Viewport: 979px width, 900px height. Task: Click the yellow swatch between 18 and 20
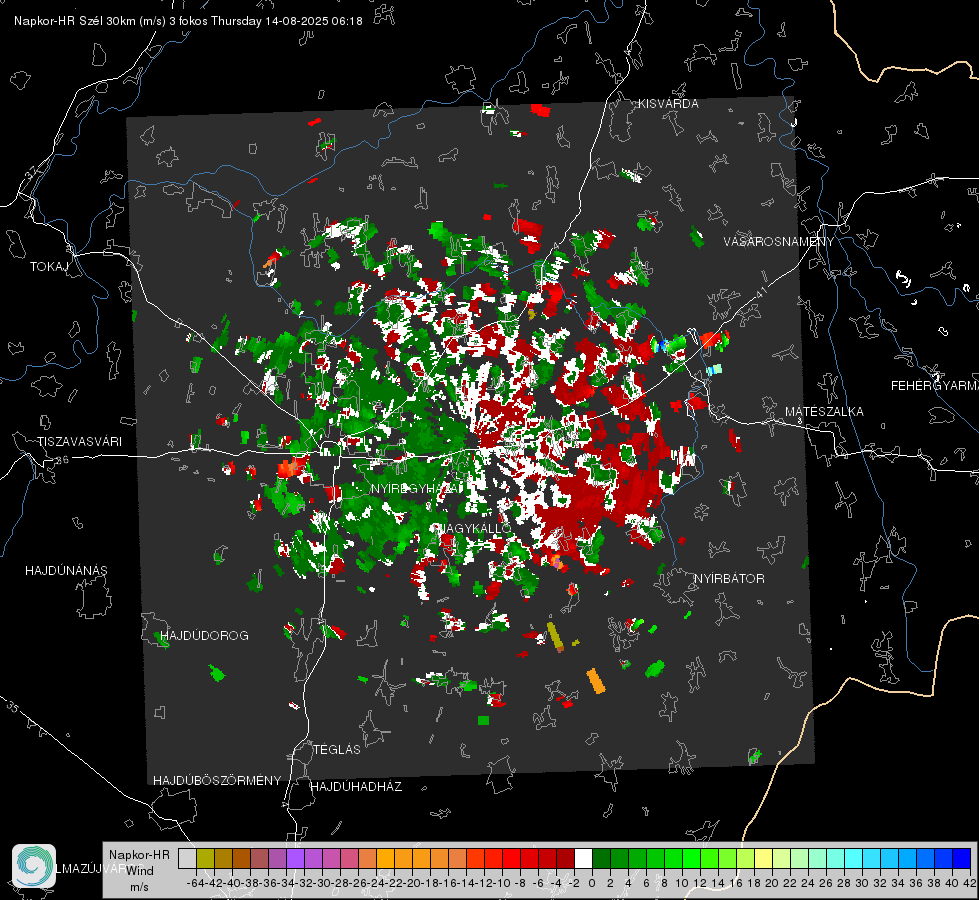[763, 858]
